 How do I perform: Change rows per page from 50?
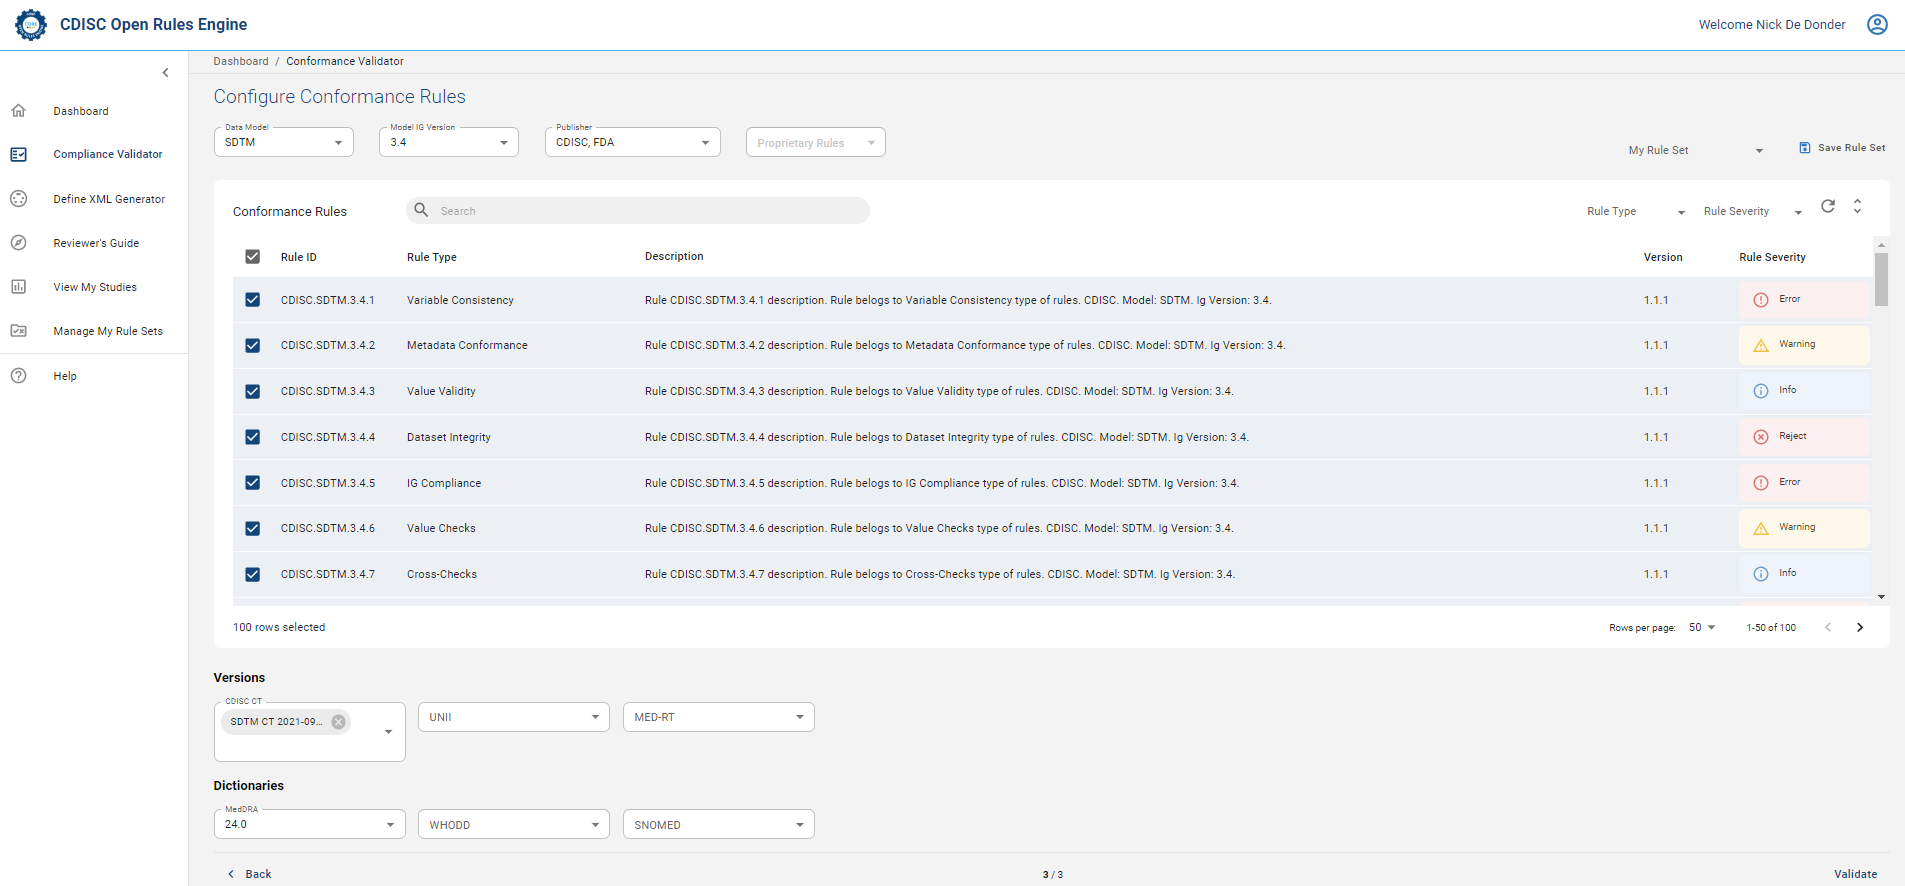coord(1702,627)
